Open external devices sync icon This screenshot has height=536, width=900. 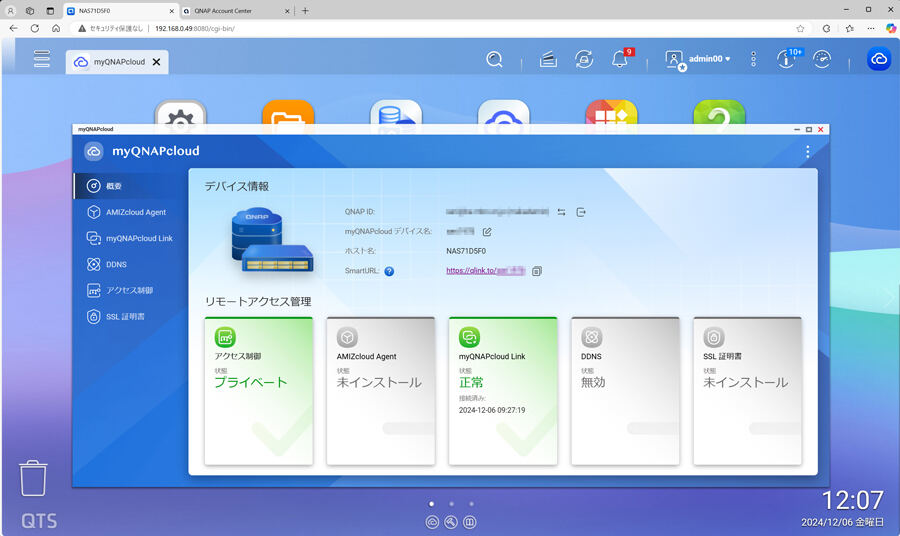(584, 59)
